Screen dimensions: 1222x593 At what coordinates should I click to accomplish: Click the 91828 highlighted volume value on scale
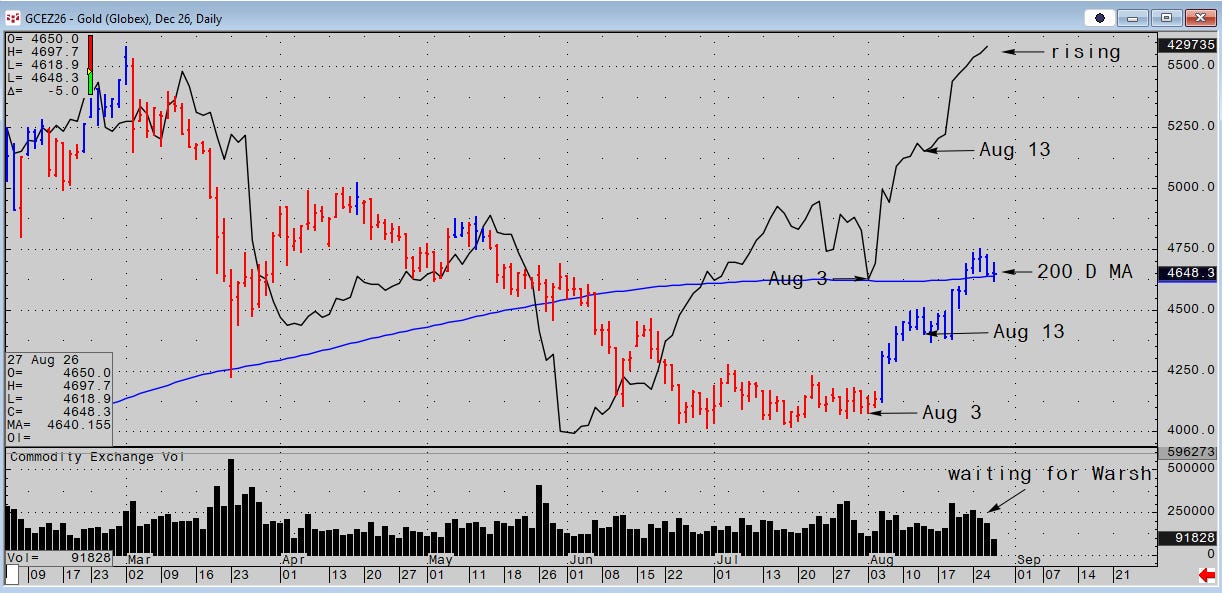coord(1188,538)
